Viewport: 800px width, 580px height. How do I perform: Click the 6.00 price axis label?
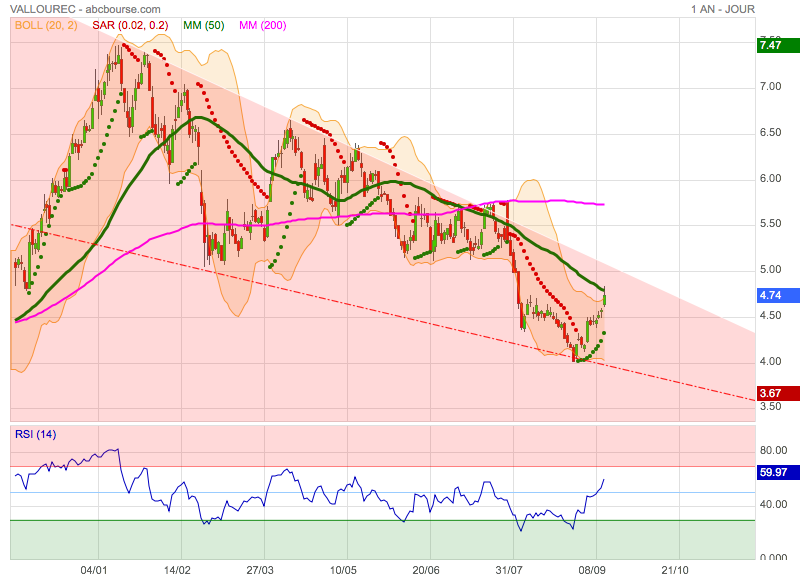coord(770,178)
